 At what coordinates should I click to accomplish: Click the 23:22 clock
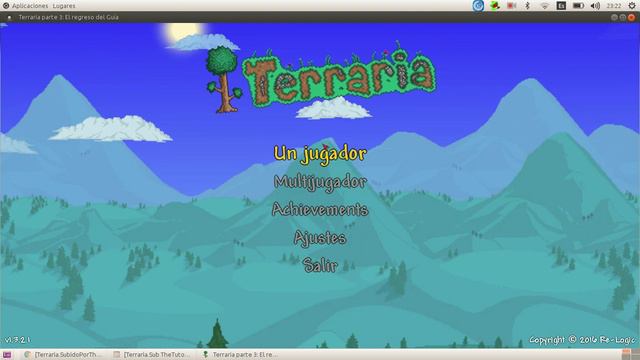[x=613, y=6]
